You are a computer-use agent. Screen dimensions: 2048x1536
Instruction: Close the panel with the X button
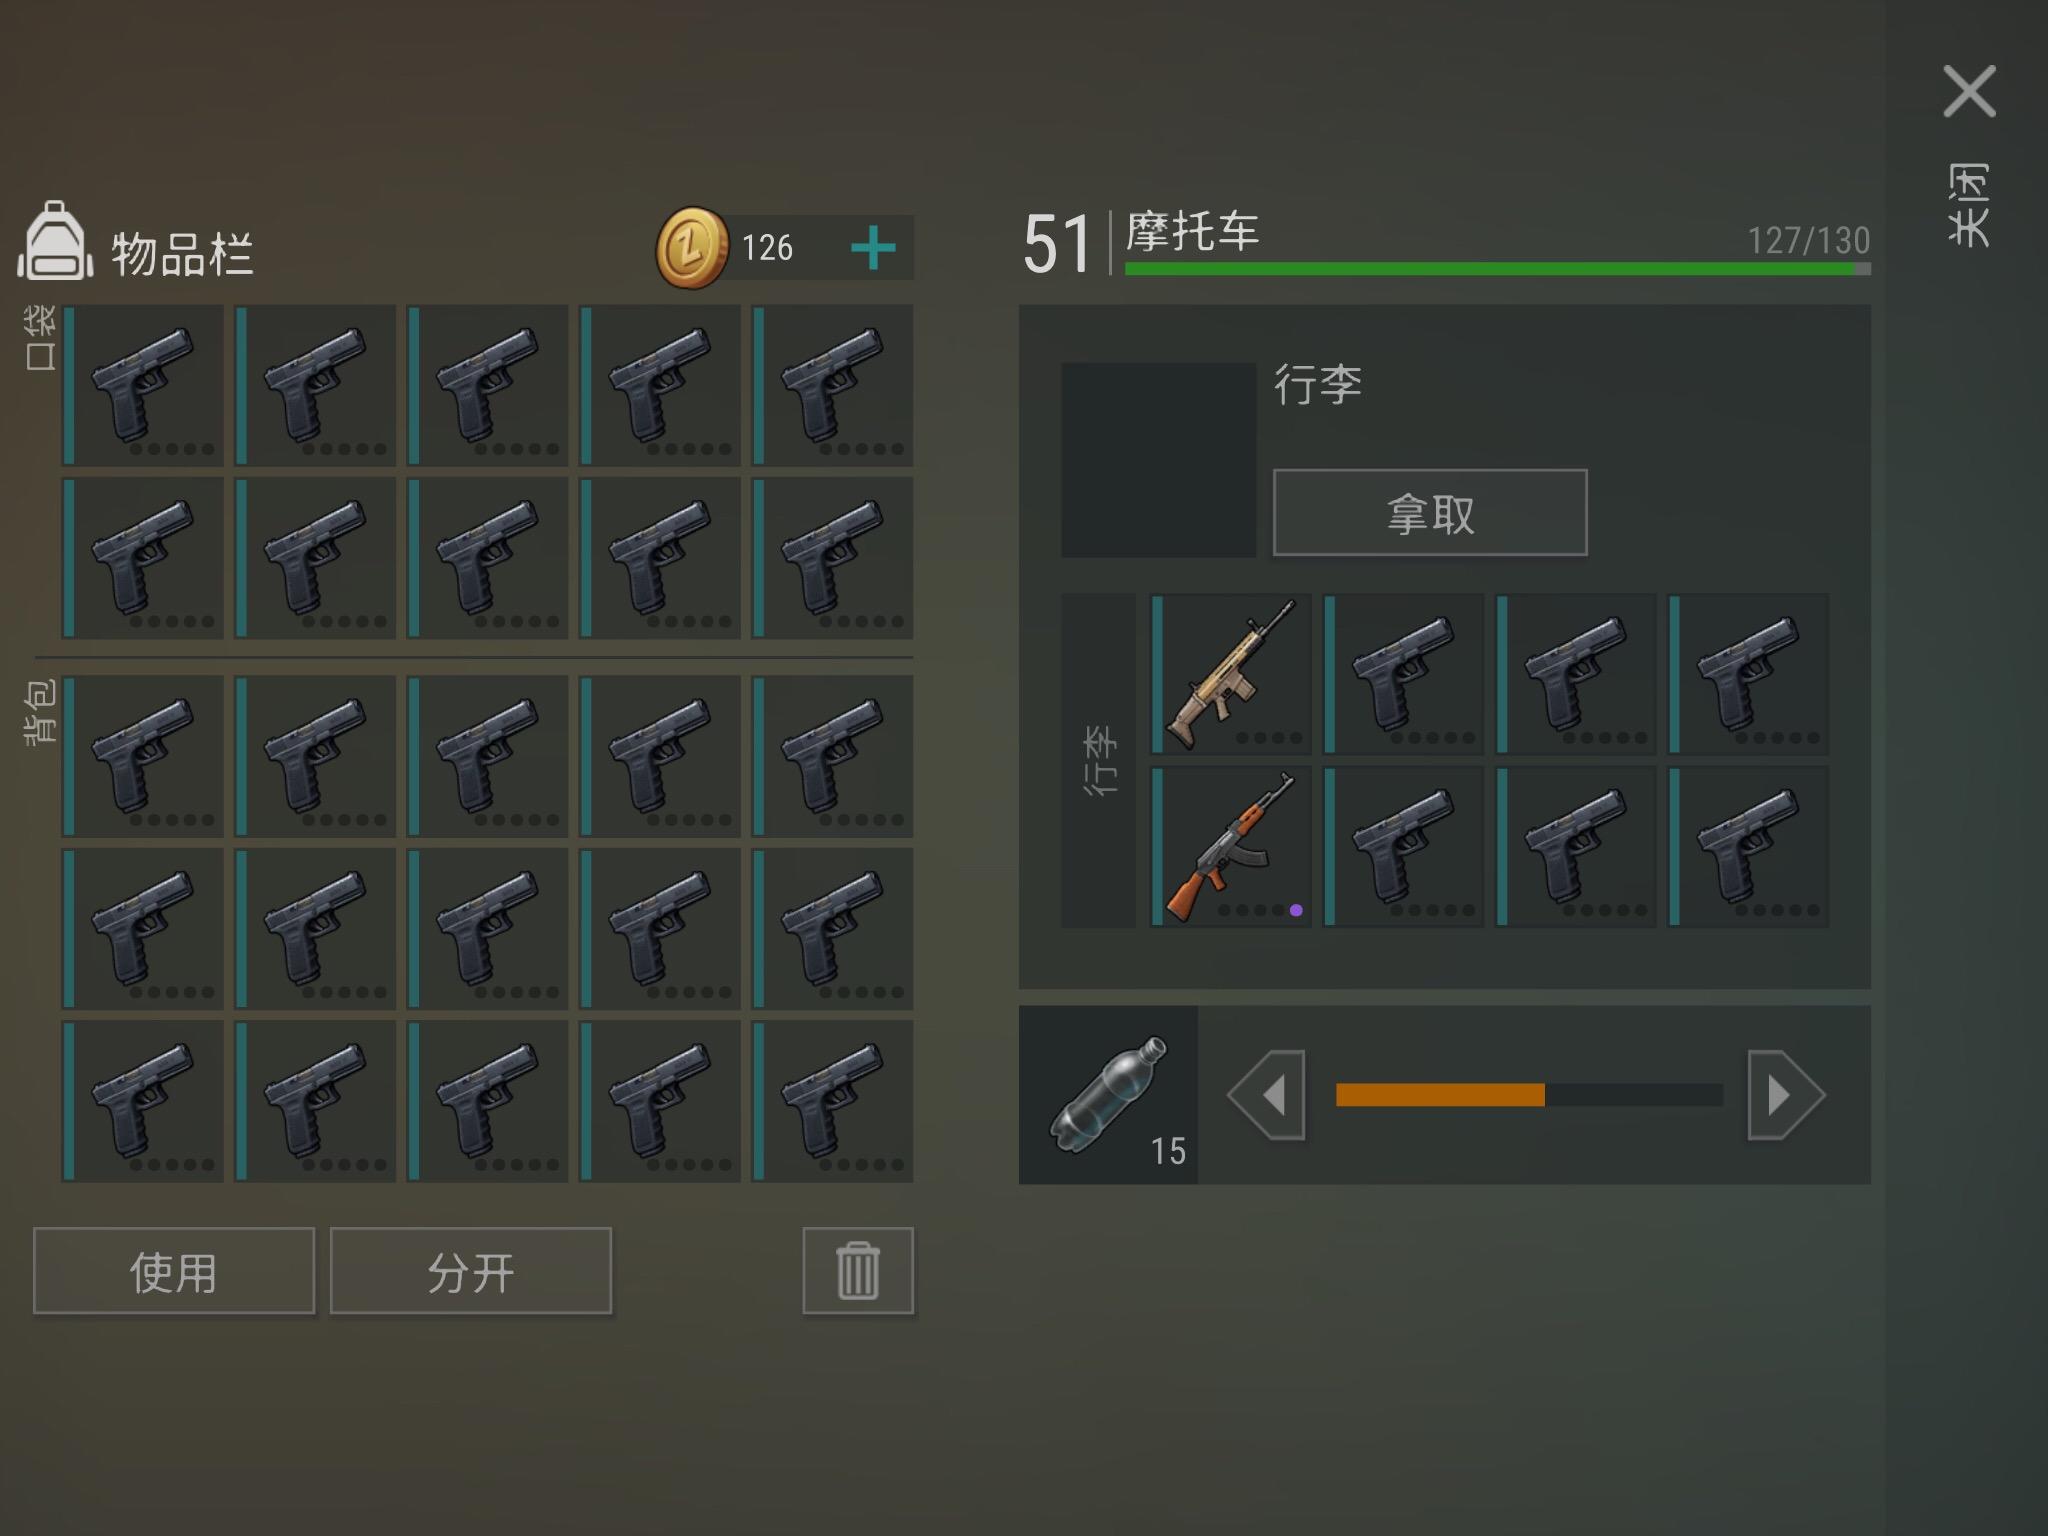[x=1969, y=92]
